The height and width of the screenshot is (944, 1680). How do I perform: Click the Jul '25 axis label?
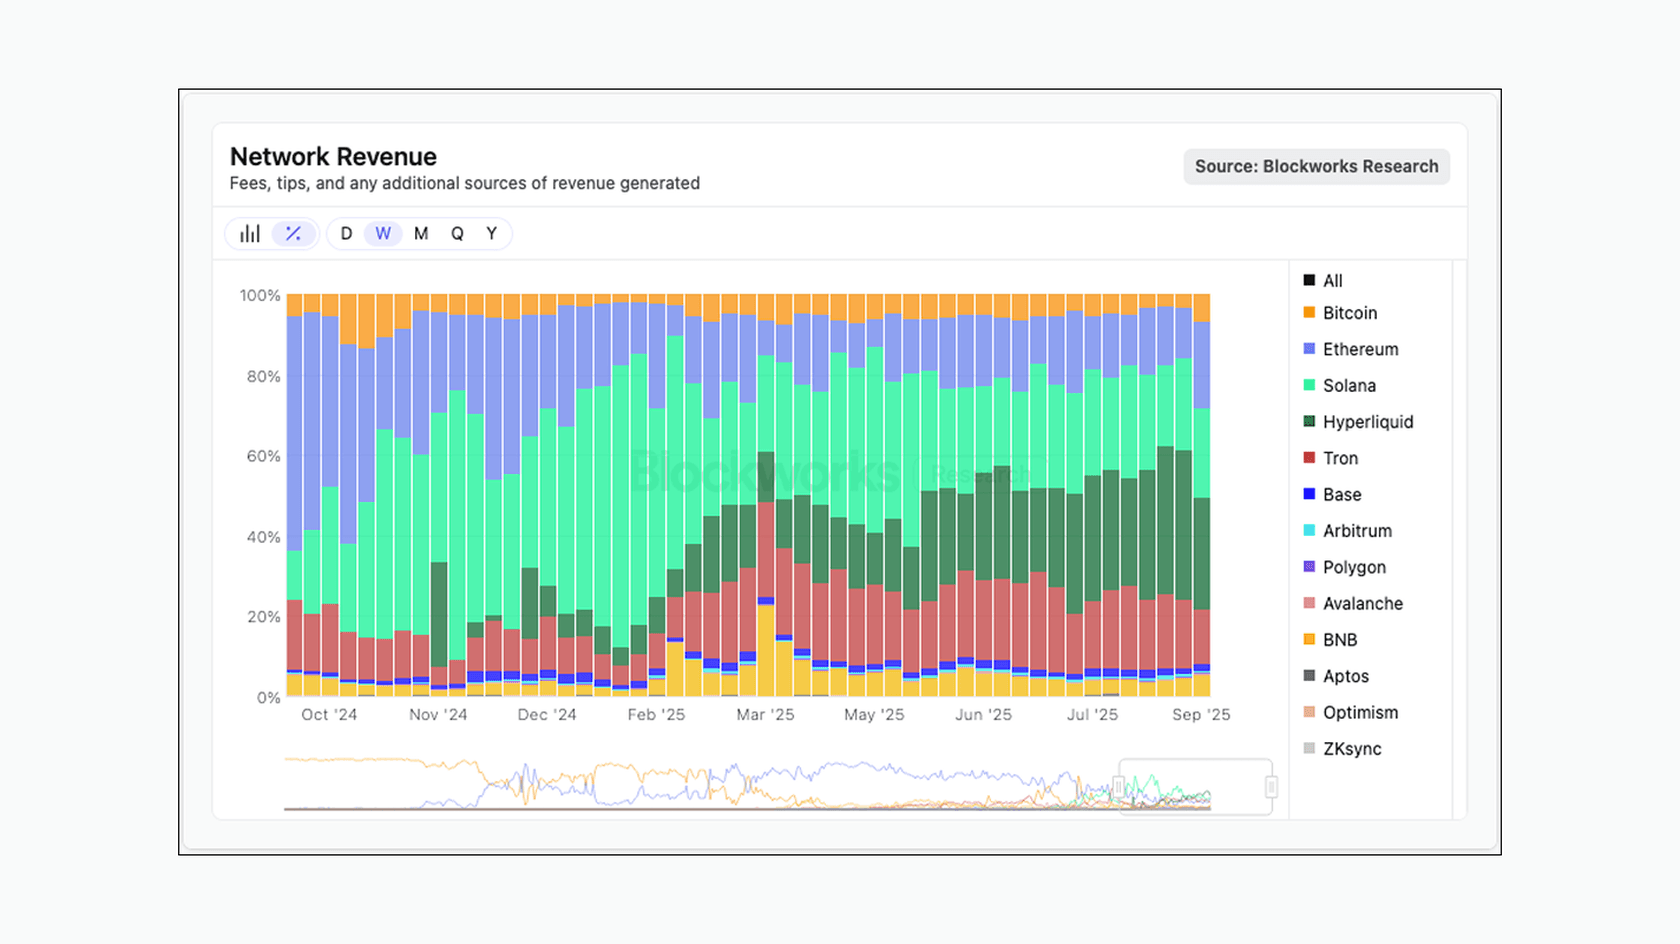(x=1092, y=715)
